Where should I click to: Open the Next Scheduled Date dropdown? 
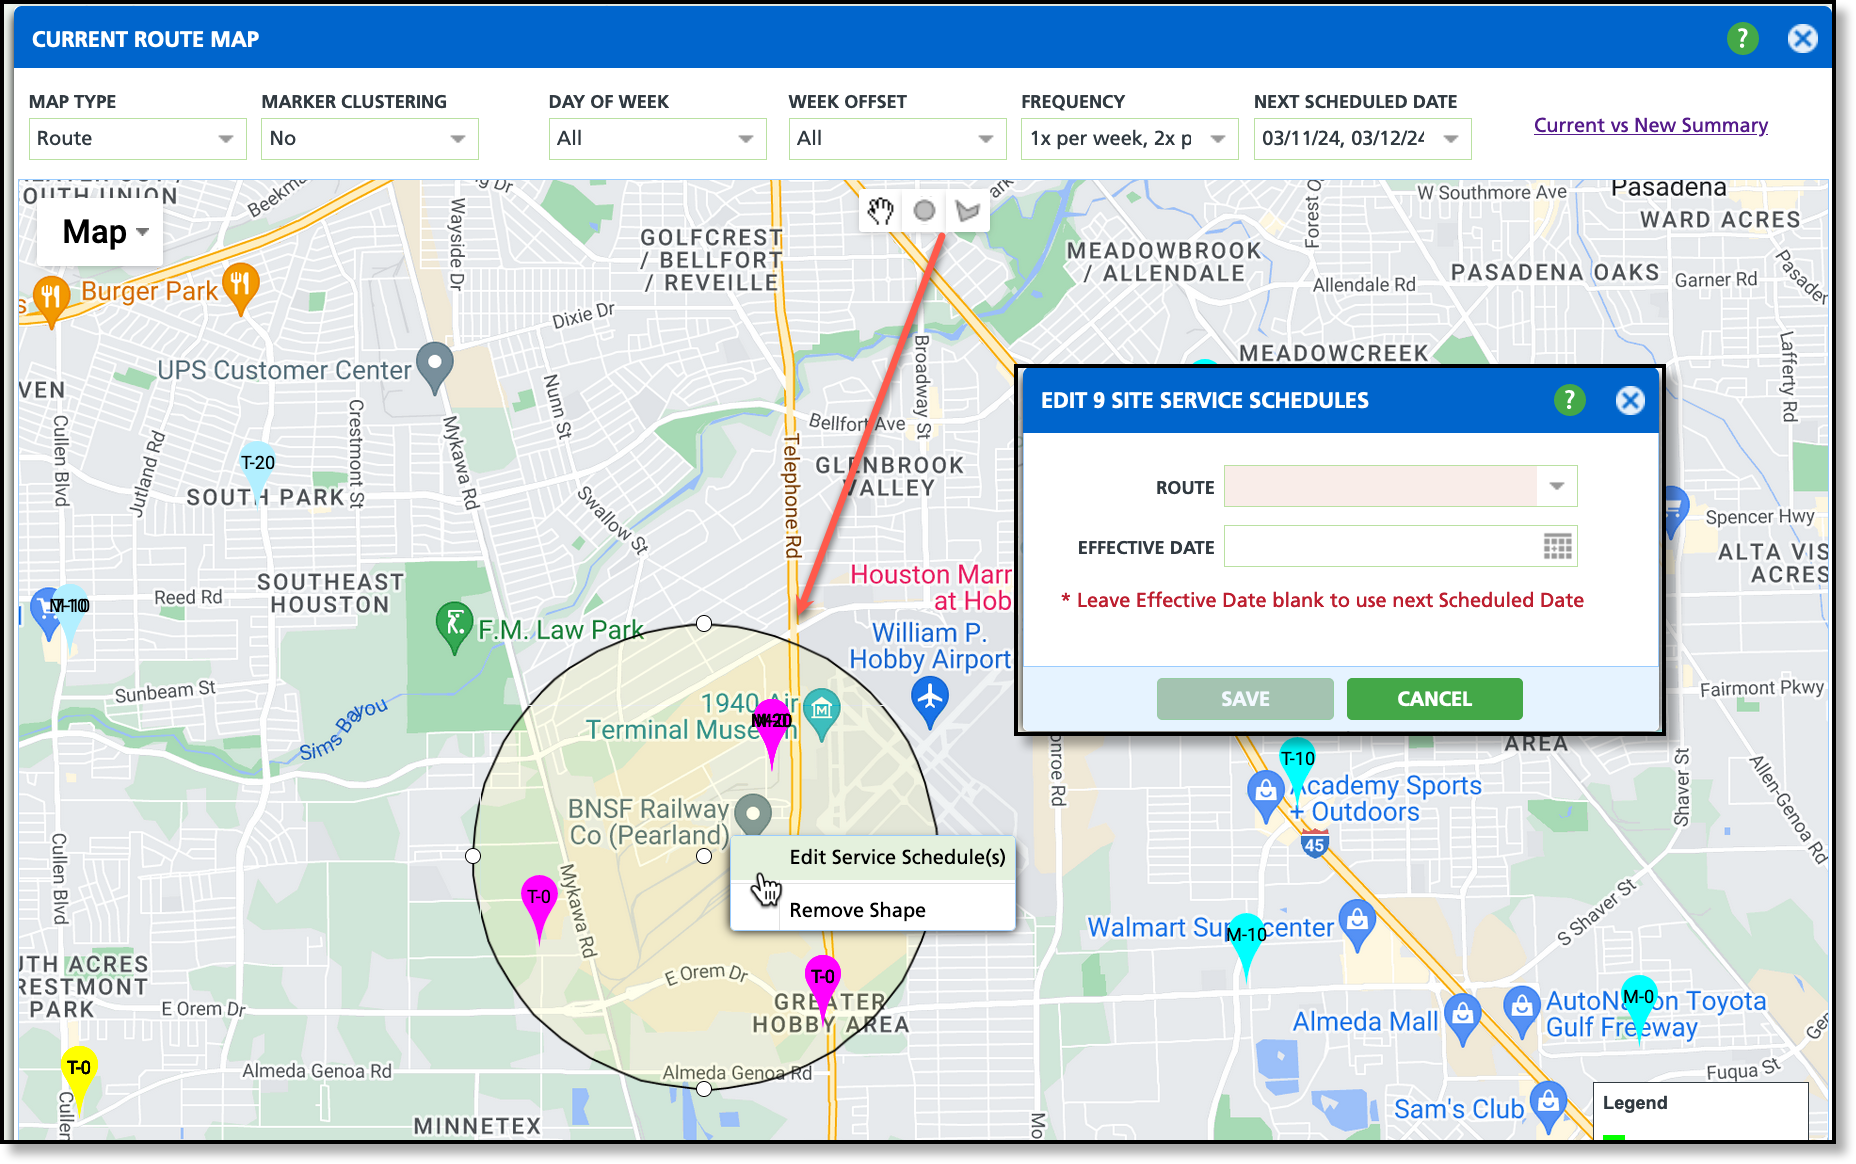pos(1363,139)
